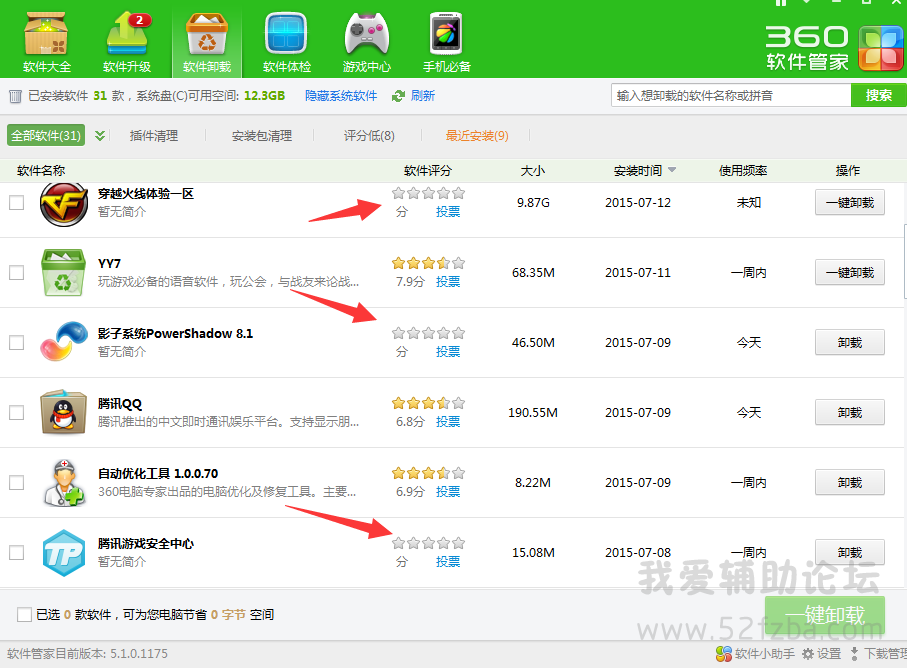Viewport: 907px width, 668px height.
Task: Click 投票 link for 腾讯游戏安全中心
Action: click(x=448, y=562)
